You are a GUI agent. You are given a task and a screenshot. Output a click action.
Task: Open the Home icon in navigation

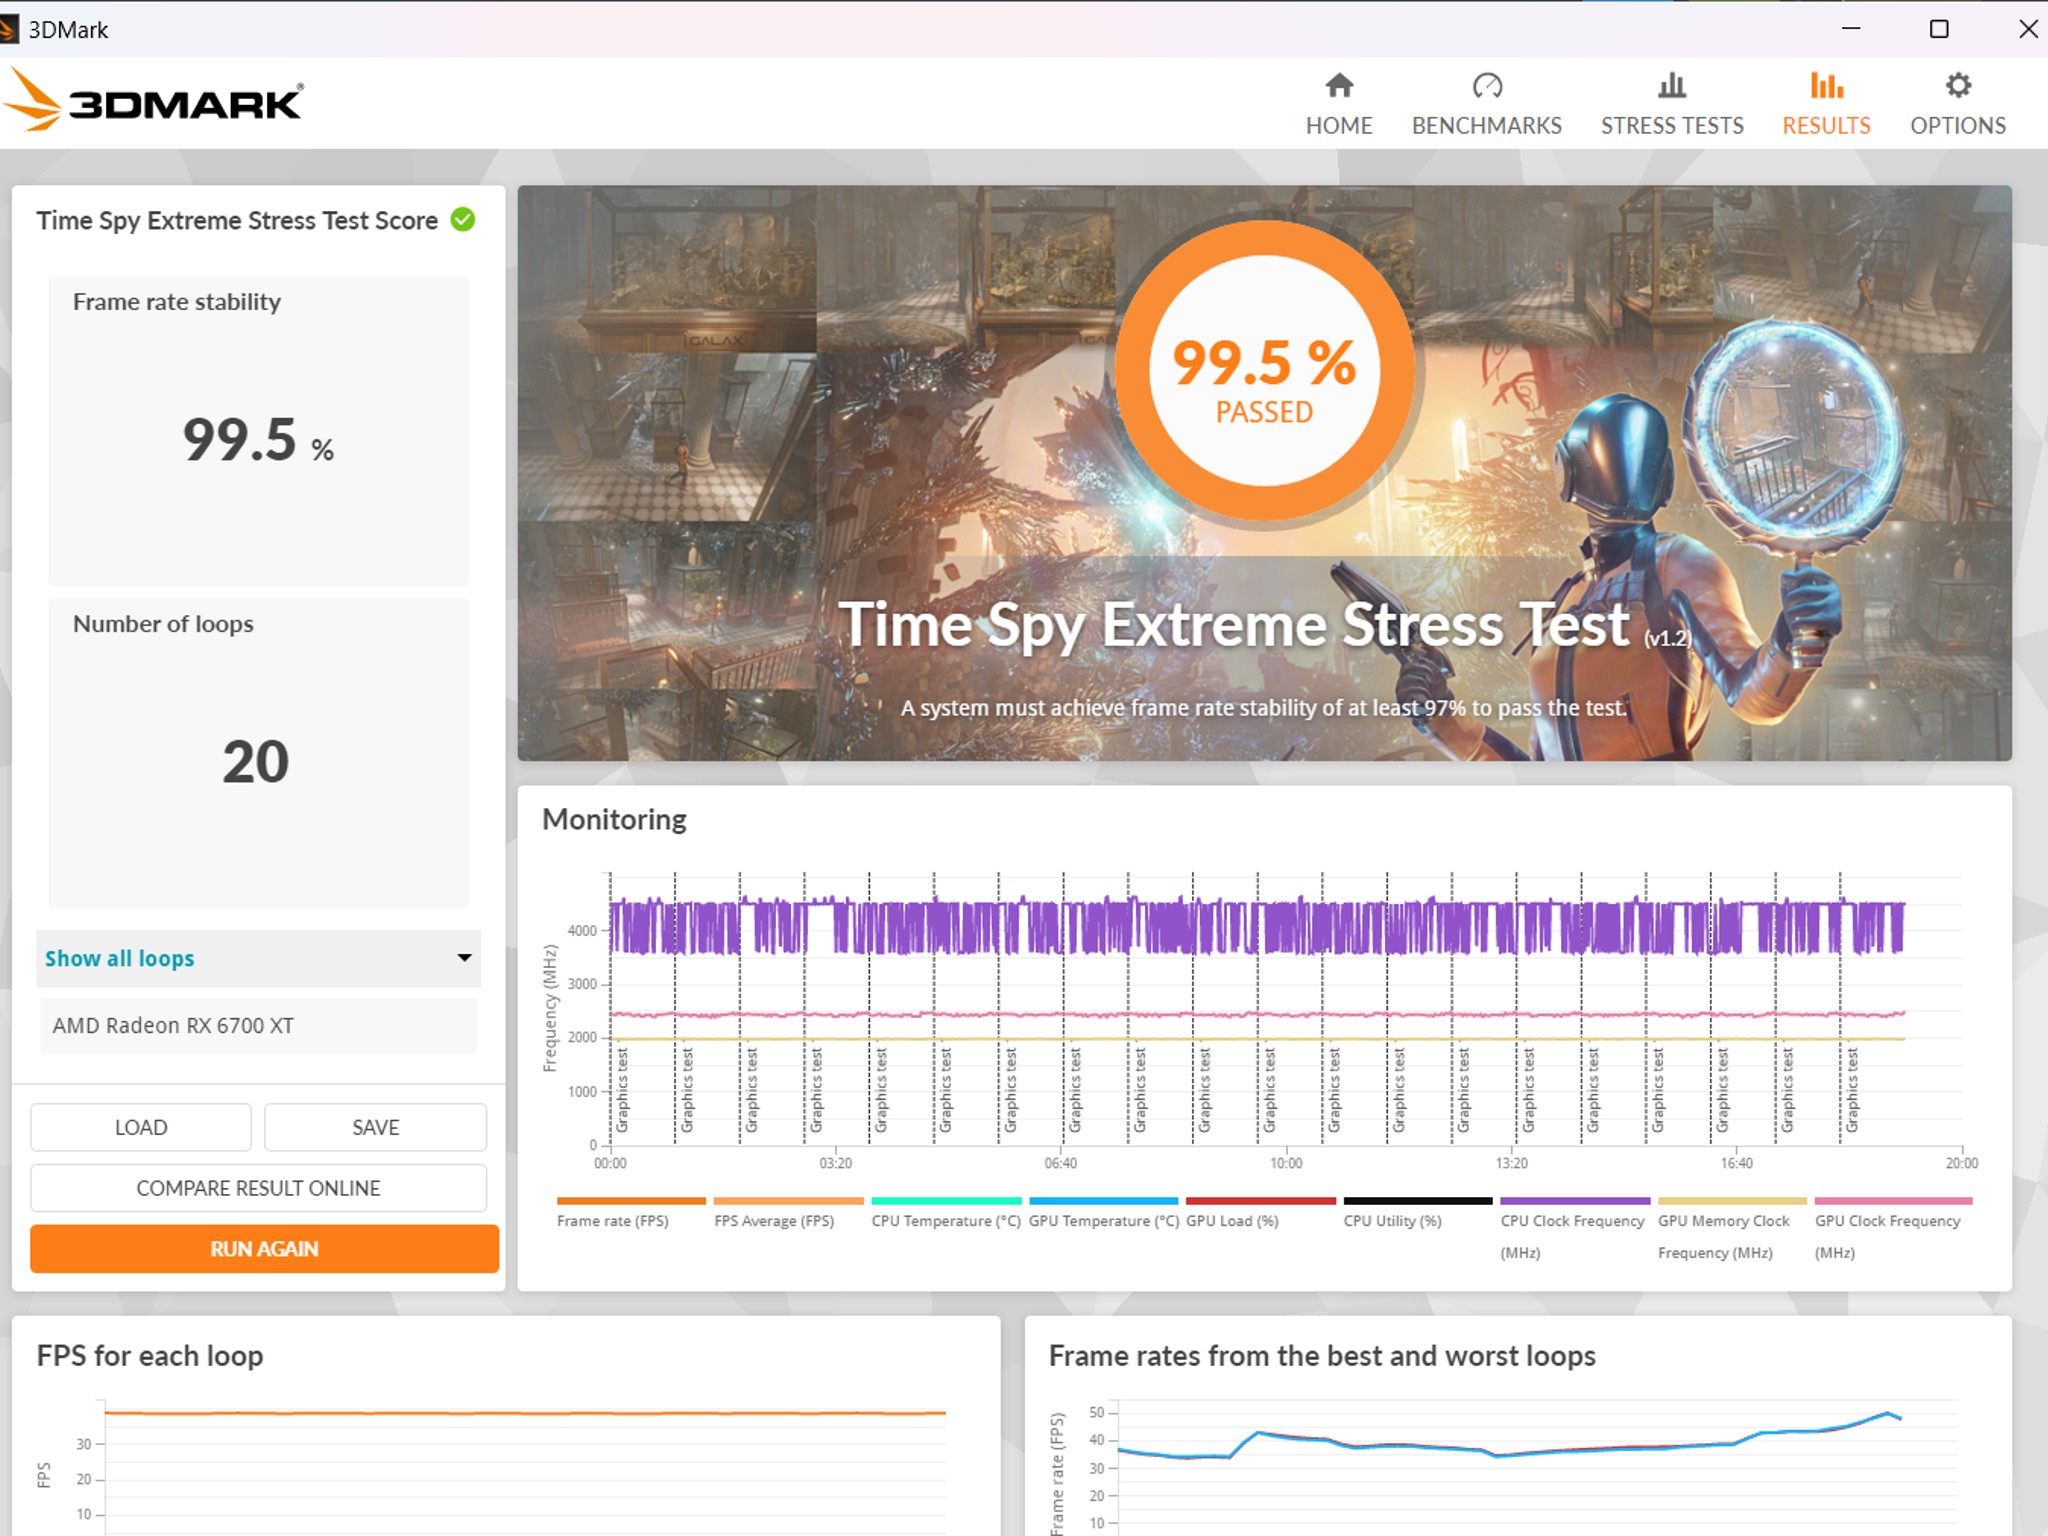(x=1339, y=86)
